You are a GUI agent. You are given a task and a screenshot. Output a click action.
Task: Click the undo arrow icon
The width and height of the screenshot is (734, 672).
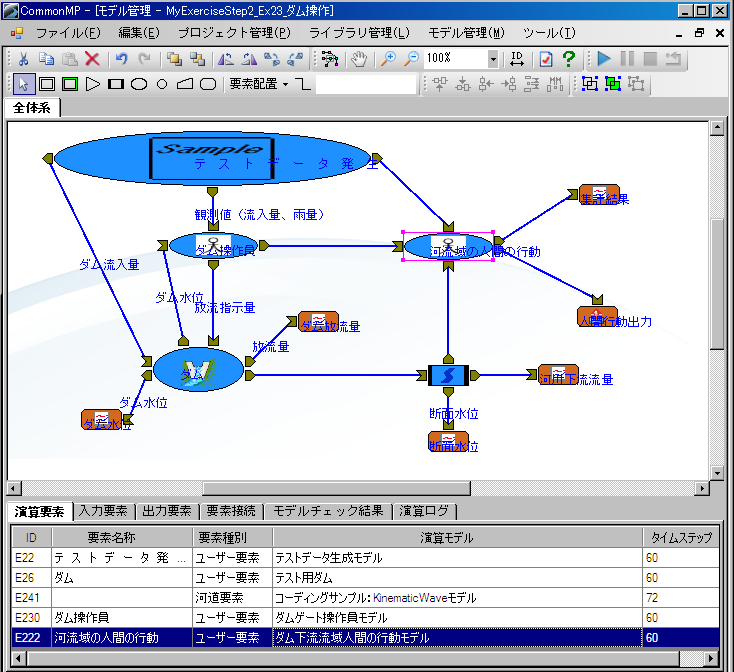(122, 59)
